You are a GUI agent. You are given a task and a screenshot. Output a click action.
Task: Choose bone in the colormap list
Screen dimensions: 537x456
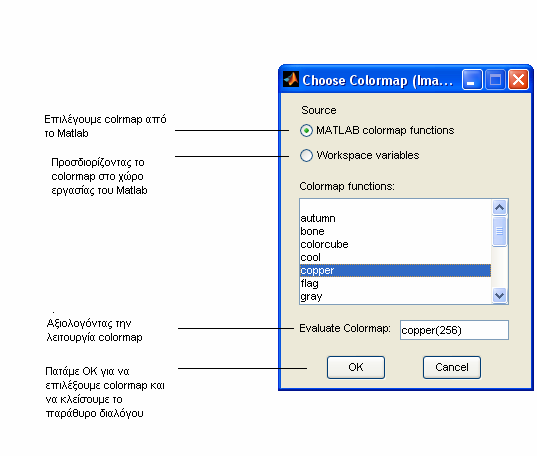coord(395,231)
